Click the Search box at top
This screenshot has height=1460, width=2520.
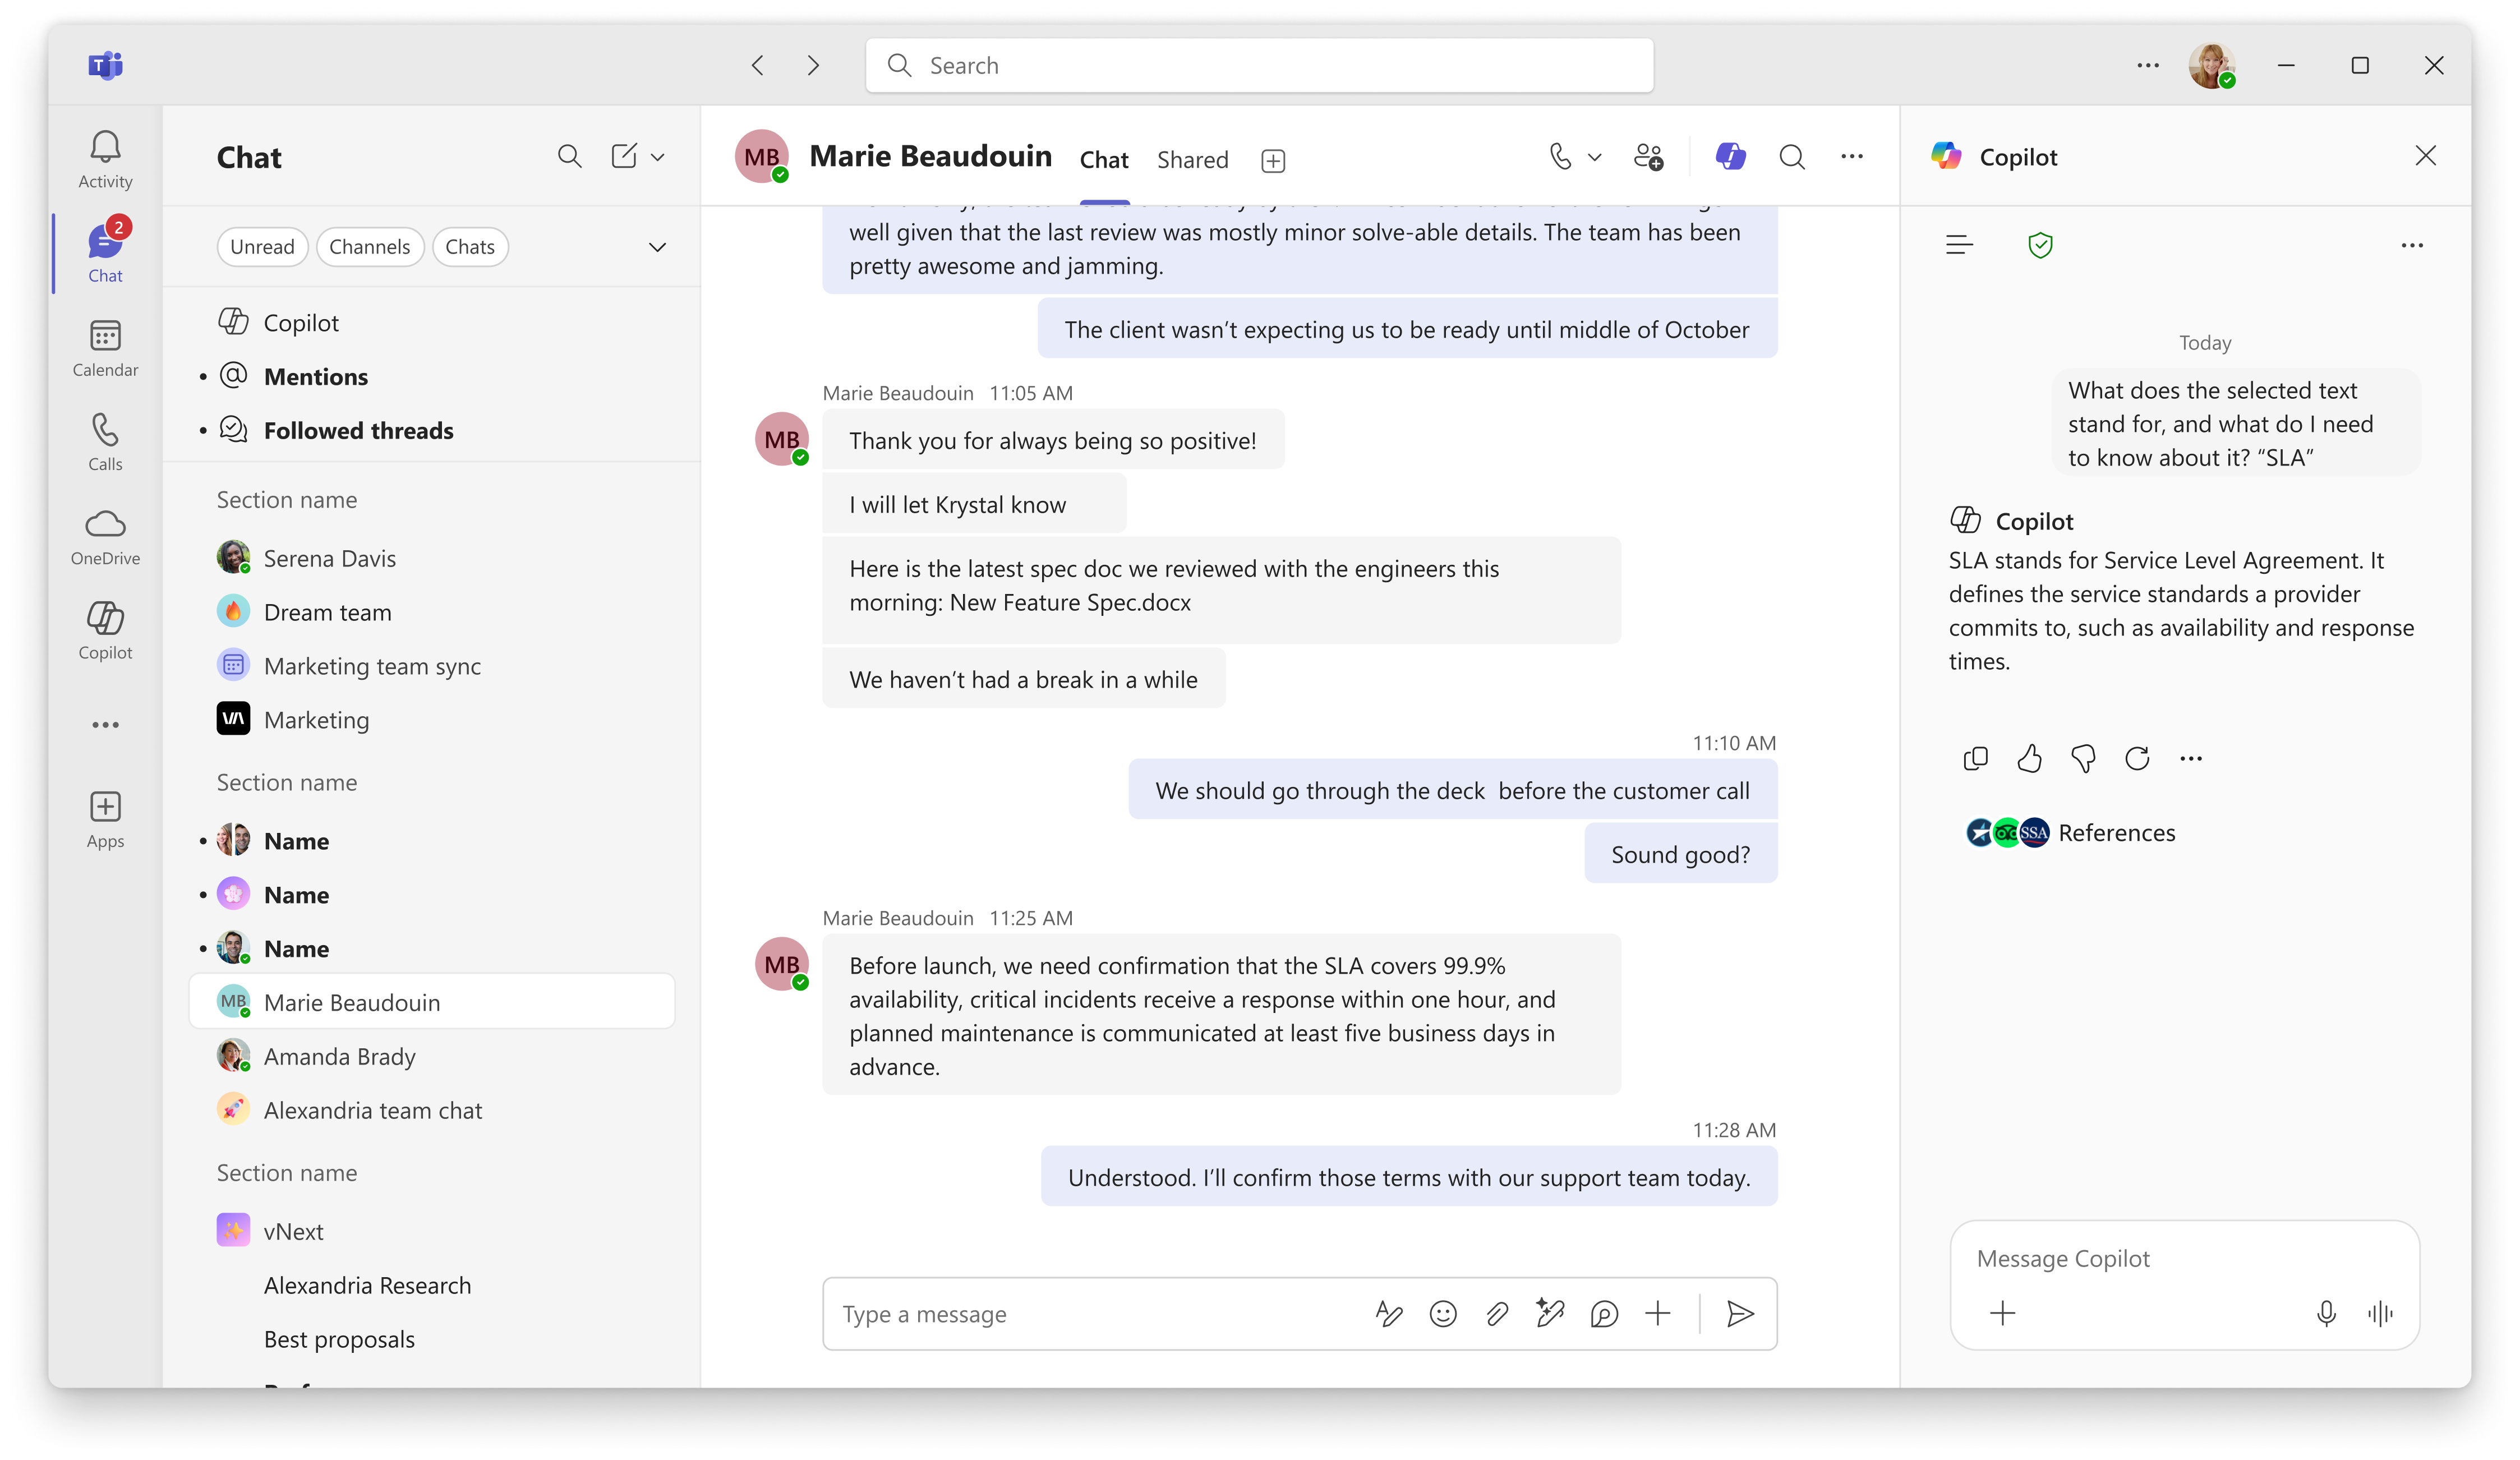1259,65
